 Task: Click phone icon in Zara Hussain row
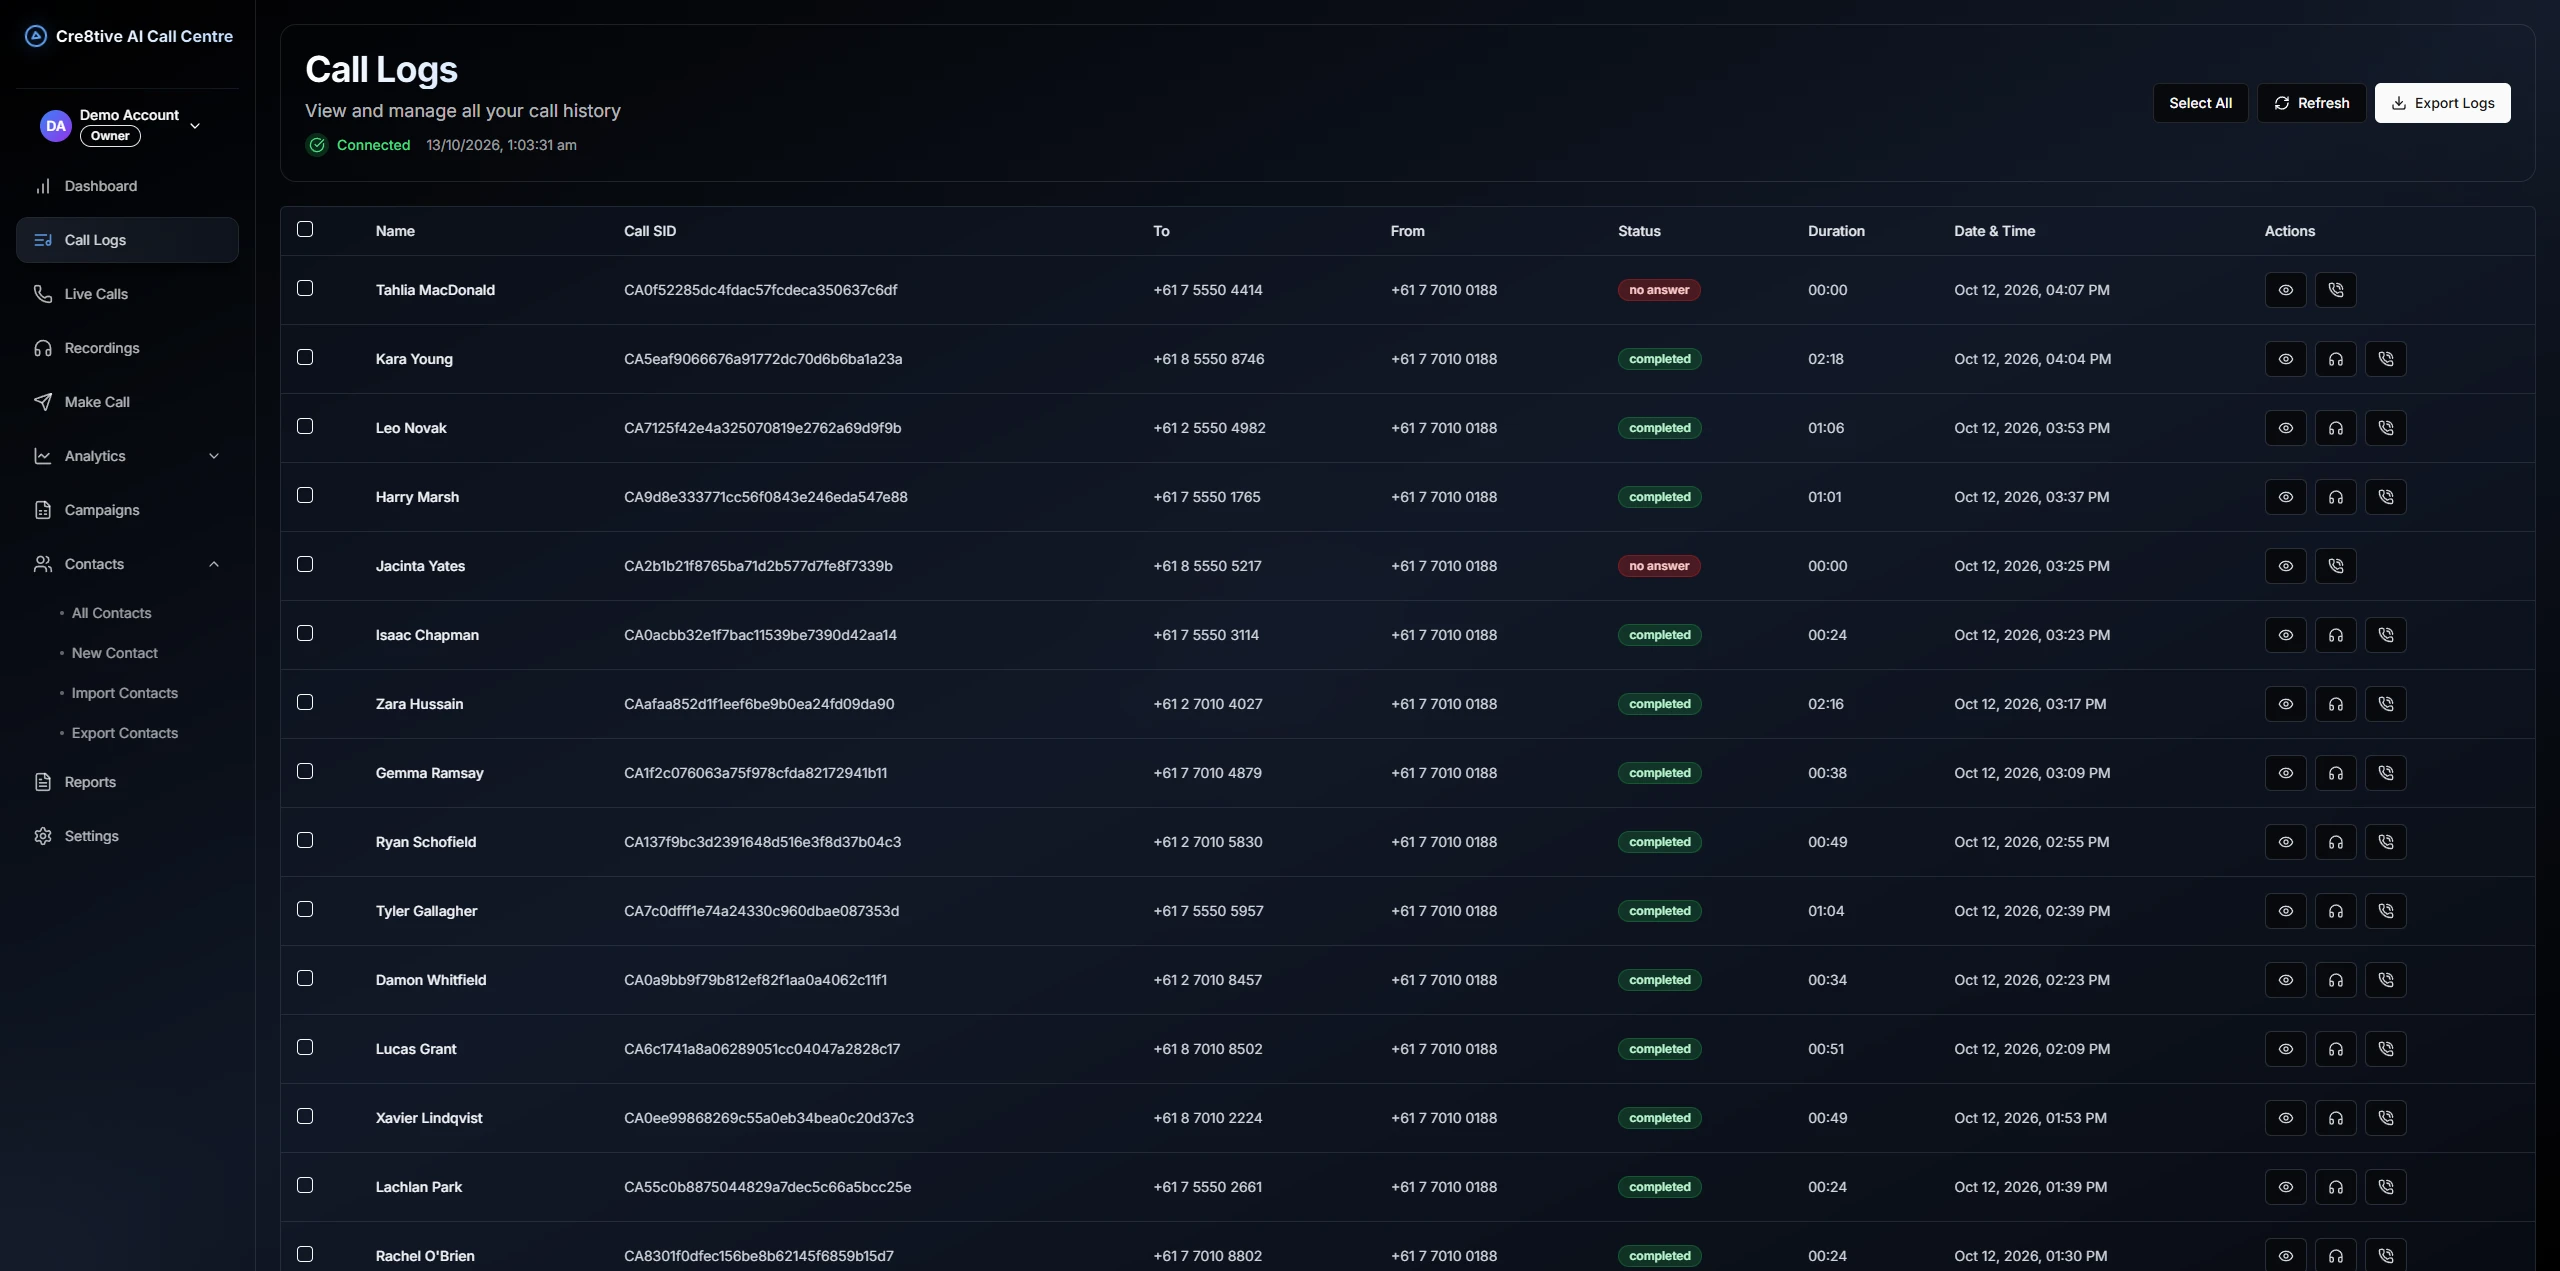(2385, 704)
